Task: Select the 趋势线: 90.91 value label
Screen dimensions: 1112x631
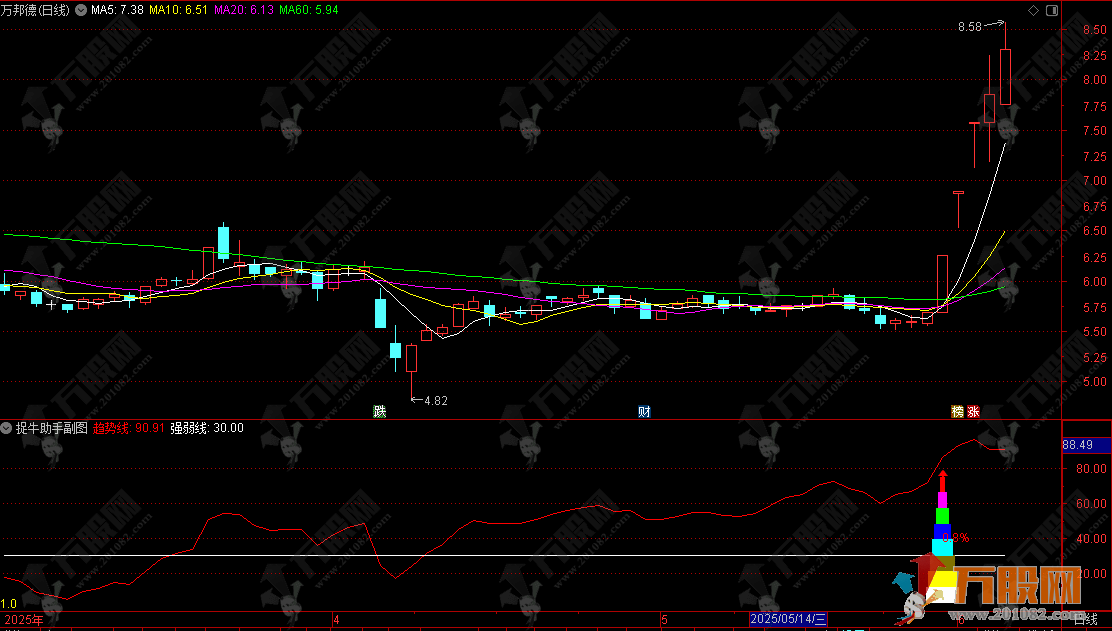Action: [x=128, y=428]
